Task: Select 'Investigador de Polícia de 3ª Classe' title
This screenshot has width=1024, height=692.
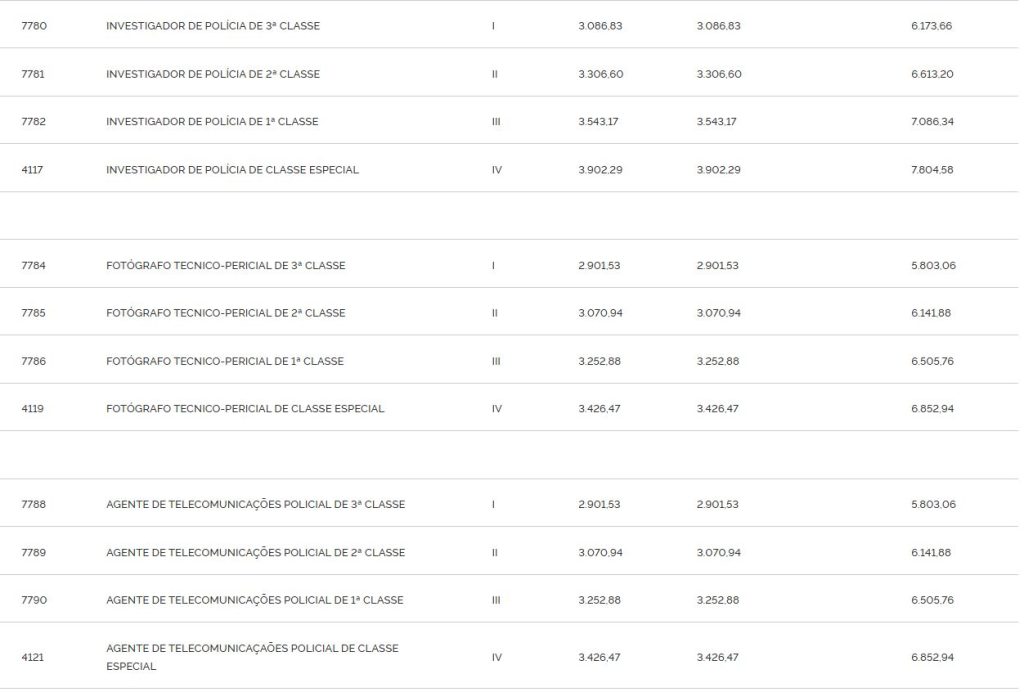Action: pos(213,26)
